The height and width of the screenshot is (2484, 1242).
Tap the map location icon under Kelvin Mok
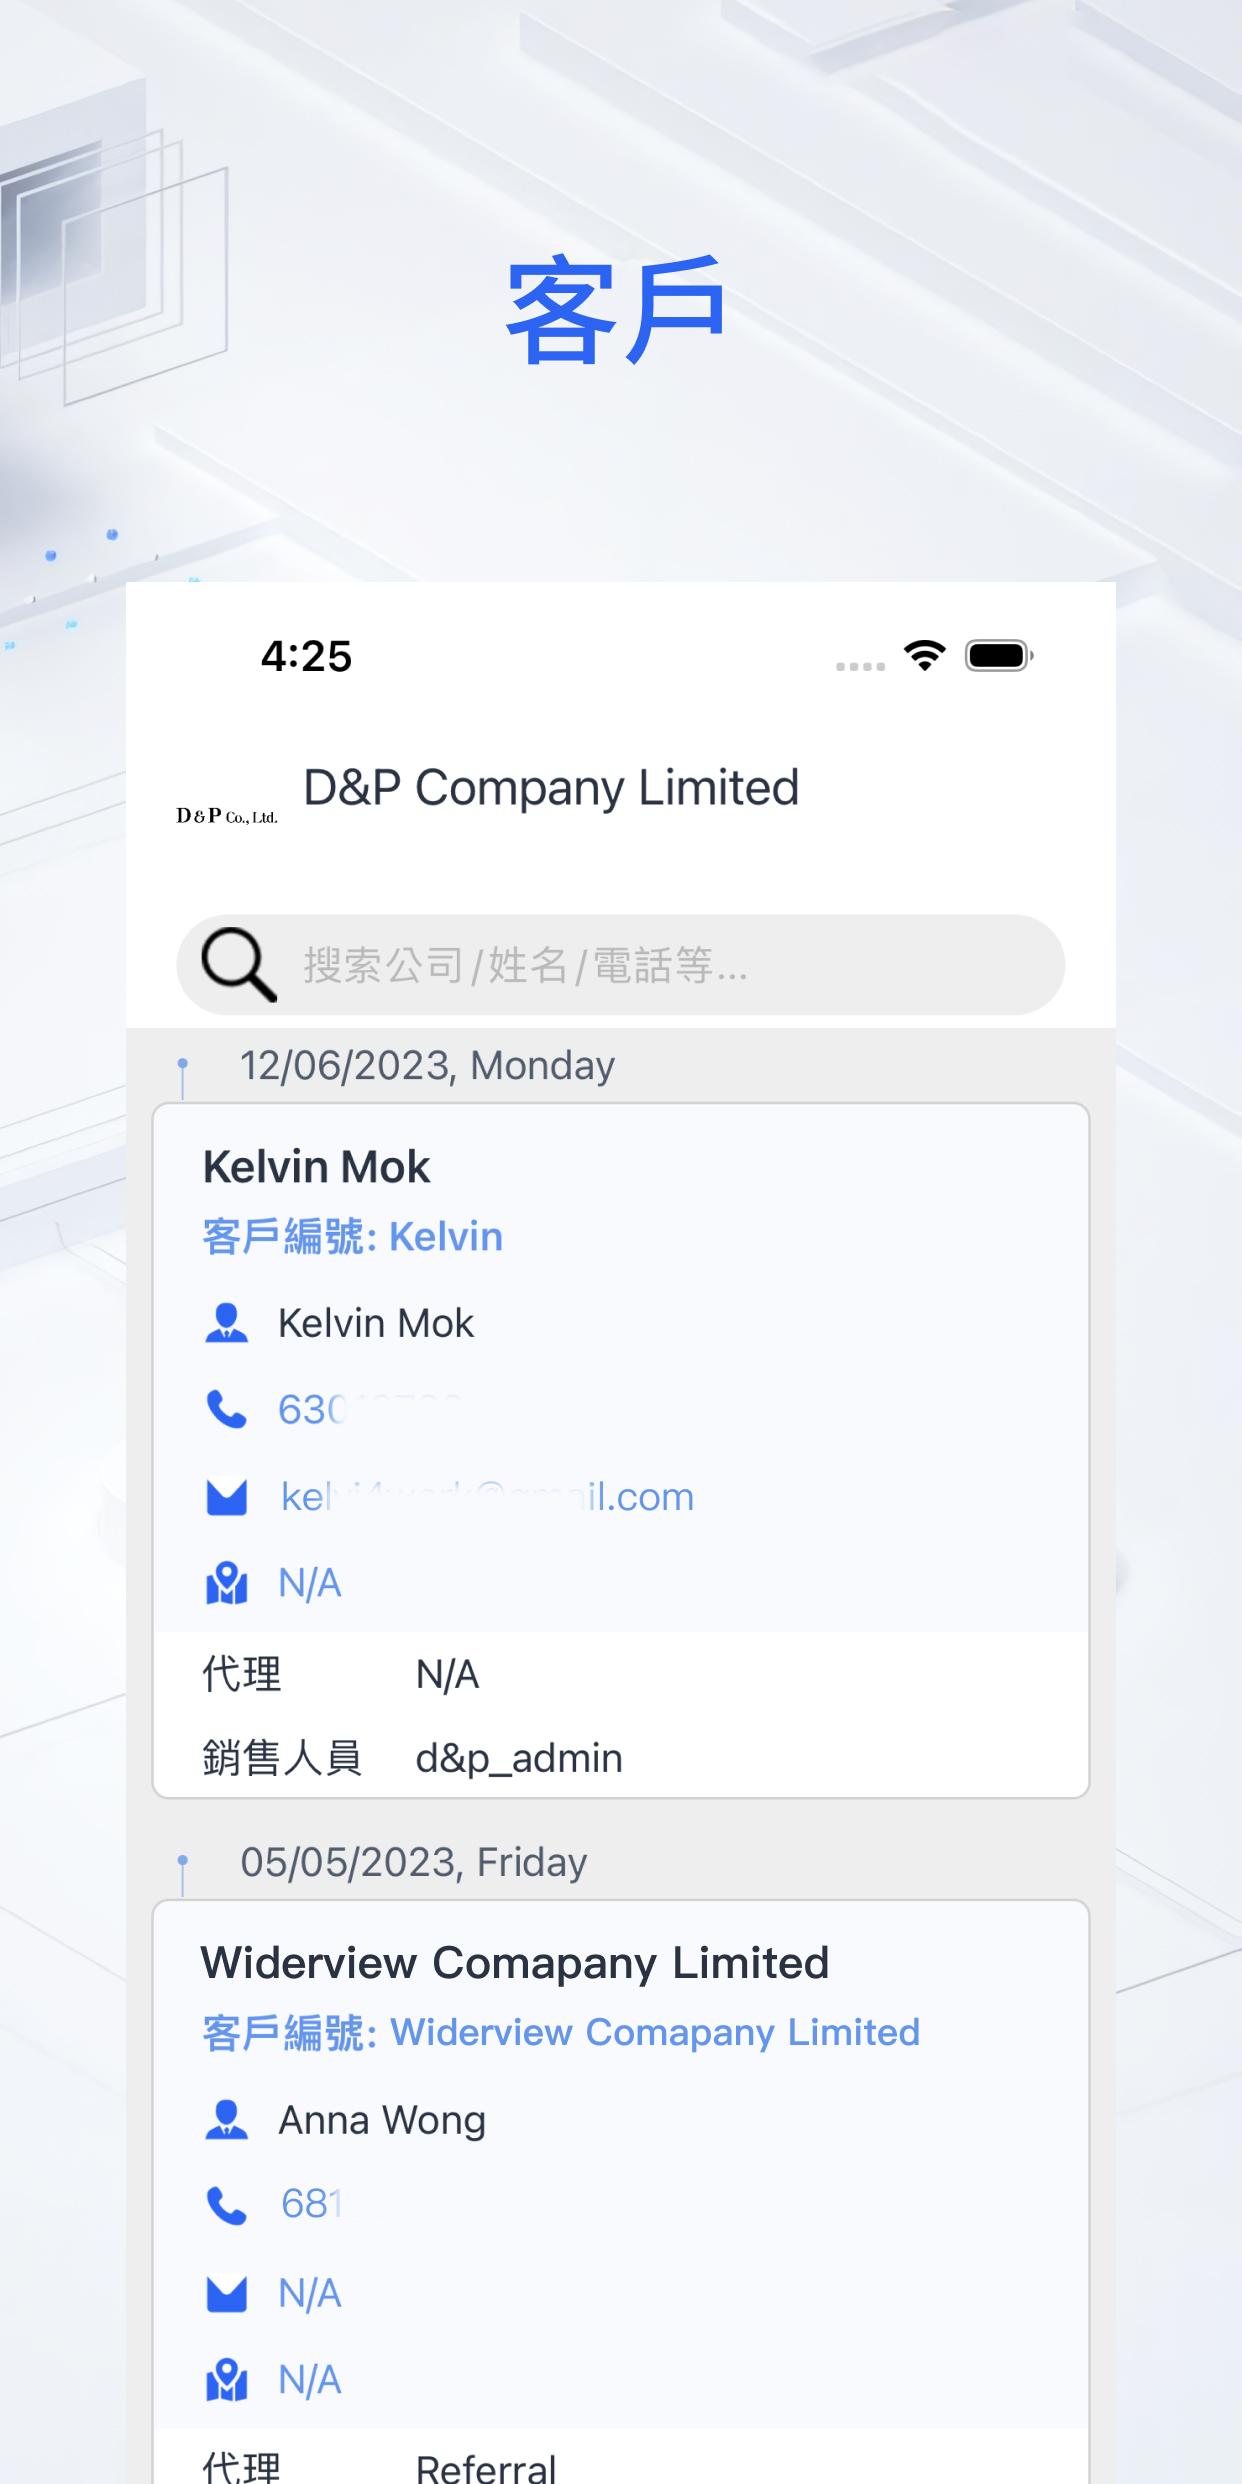226,1584
